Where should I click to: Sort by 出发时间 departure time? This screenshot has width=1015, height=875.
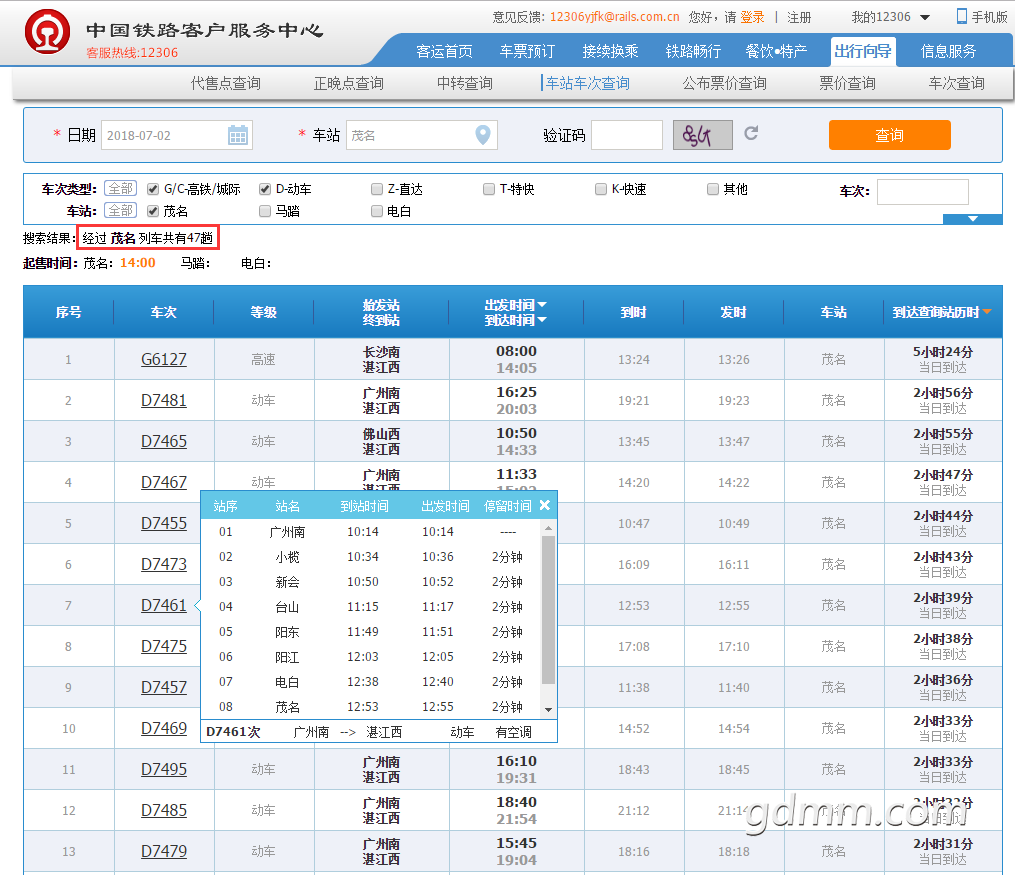coord(516,305)
